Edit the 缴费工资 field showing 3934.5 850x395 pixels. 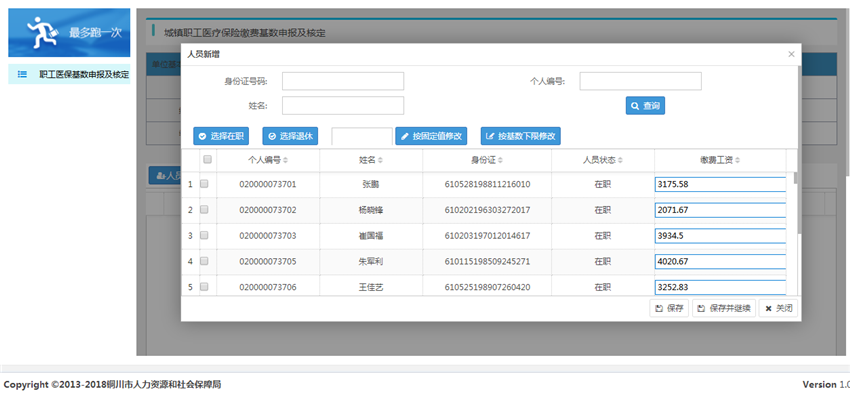coord(720,236)
